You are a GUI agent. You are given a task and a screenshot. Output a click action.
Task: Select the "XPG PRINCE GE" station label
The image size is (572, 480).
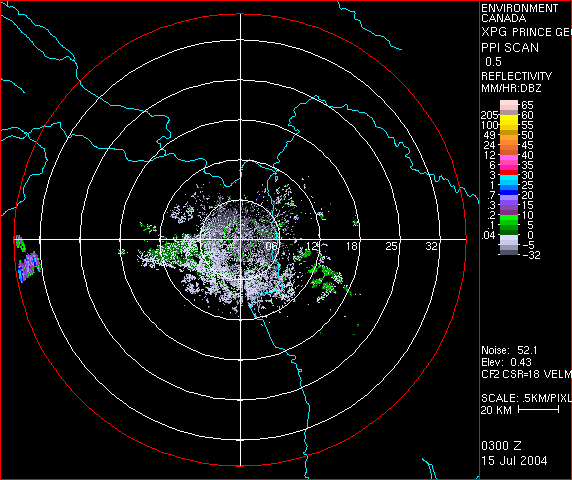click(526, 32)
